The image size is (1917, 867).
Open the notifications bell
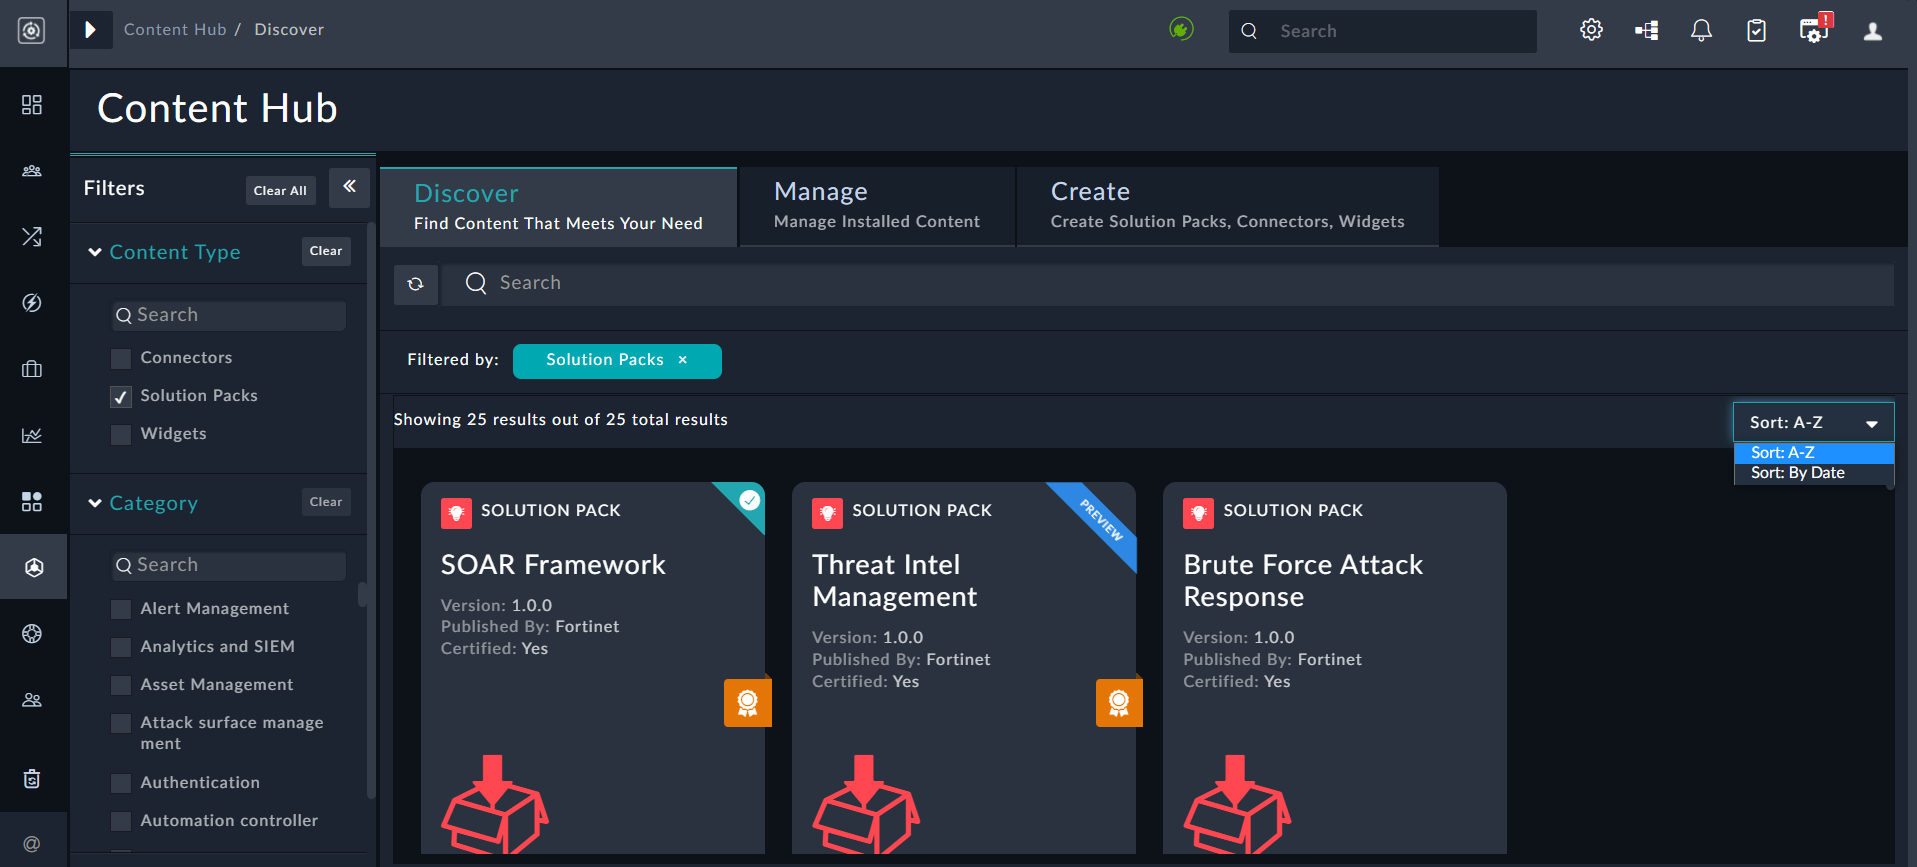(1701, 30)
